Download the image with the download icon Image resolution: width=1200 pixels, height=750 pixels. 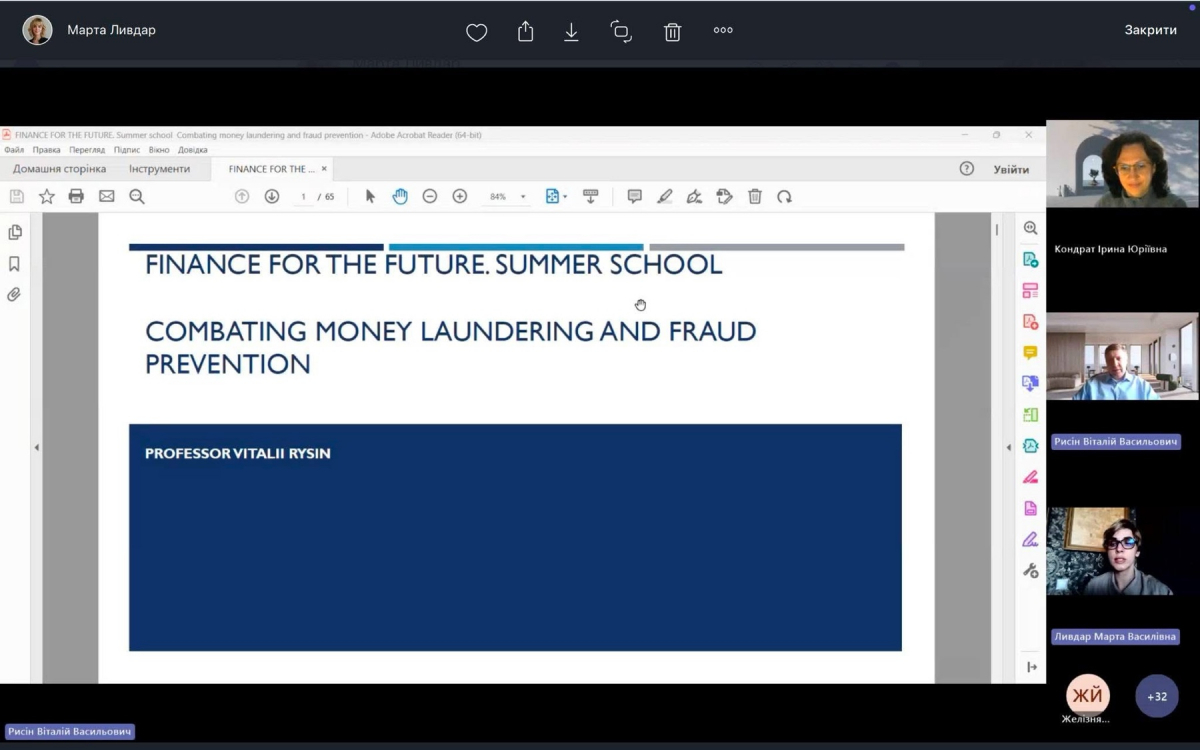click(x=571, y=32)
